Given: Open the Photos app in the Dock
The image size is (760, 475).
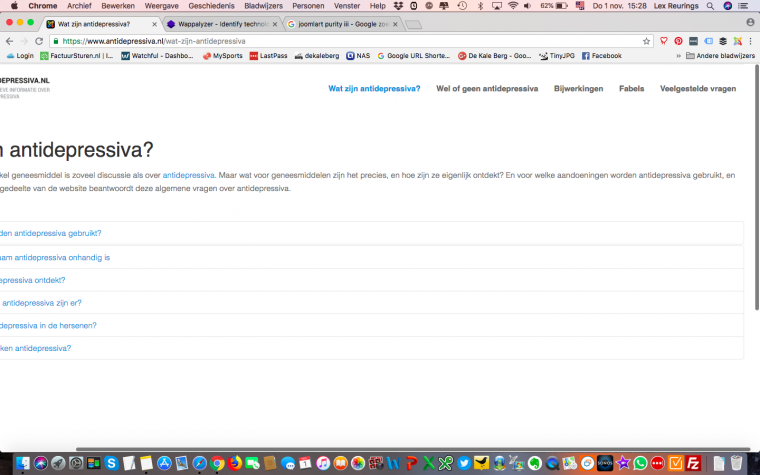Looking at the screenshot, I should click(358, 463).
